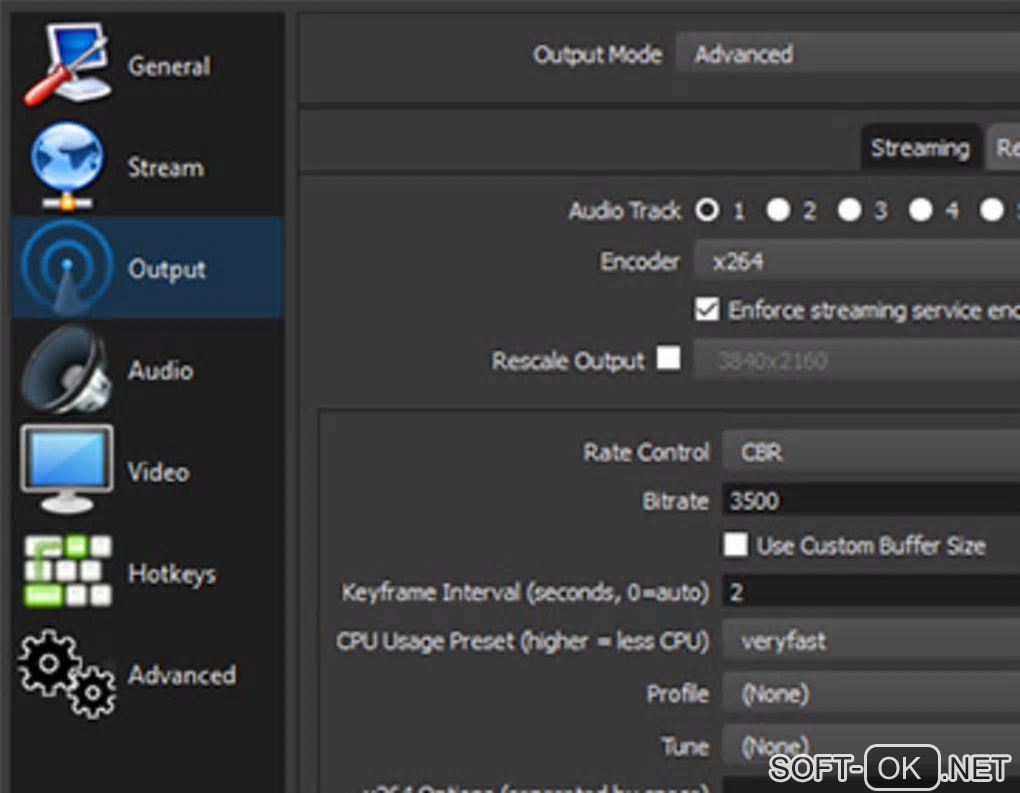Expand the CPU Usage Preset dropdown
The height and width of the screenshot is (793, 1020).
[x=868, y=641]
